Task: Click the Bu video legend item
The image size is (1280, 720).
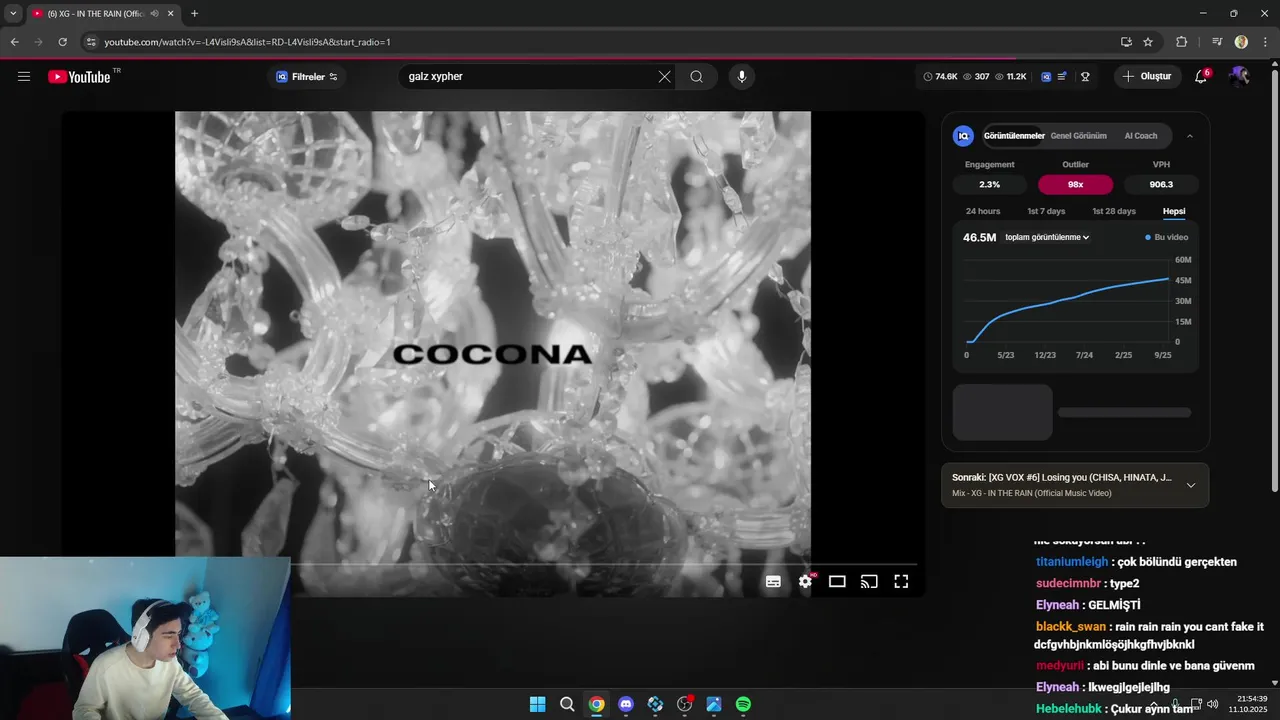Action: (1166, 237)
